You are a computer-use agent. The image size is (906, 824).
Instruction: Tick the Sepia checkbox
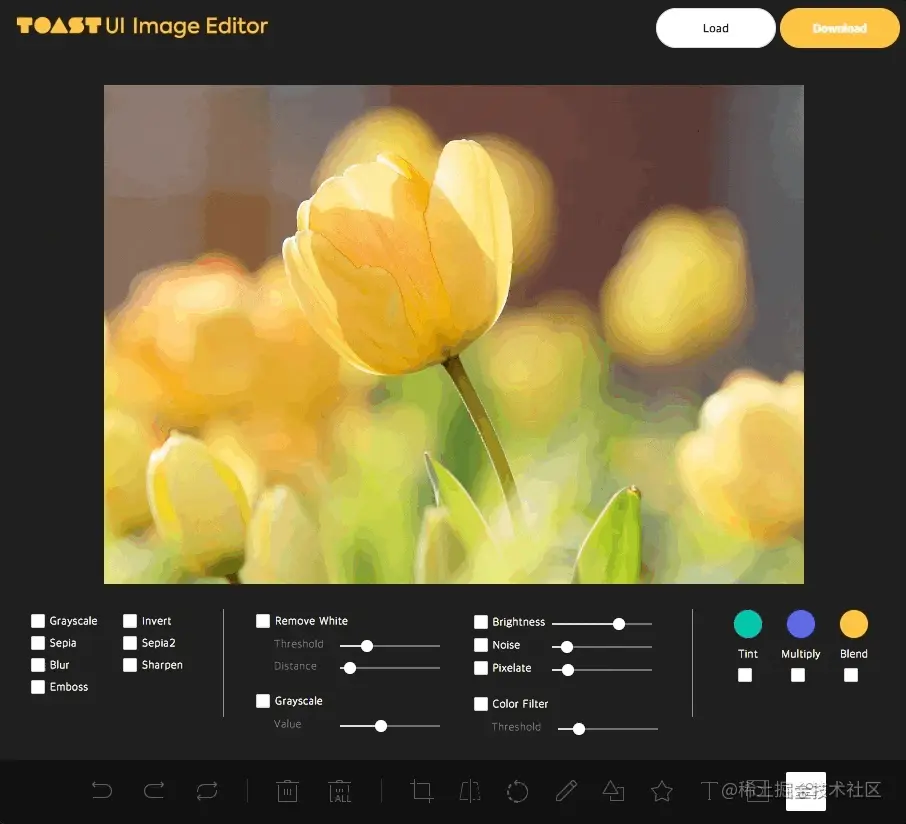coord(38,643)
